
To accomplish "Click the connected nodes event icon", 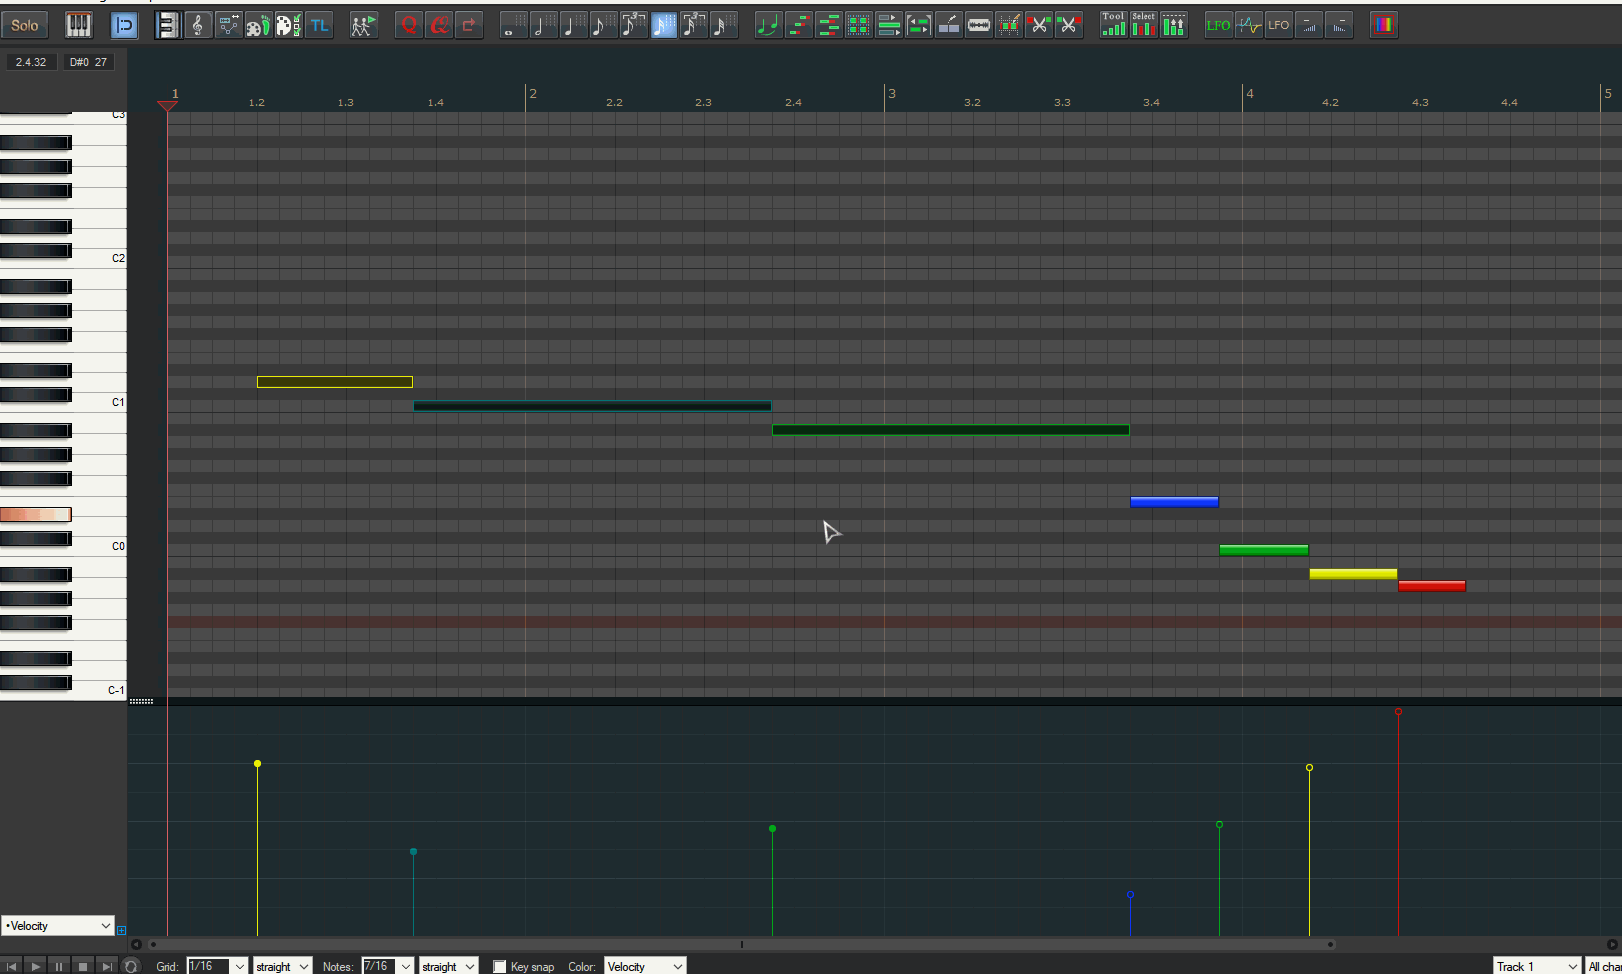I will 229,25.
